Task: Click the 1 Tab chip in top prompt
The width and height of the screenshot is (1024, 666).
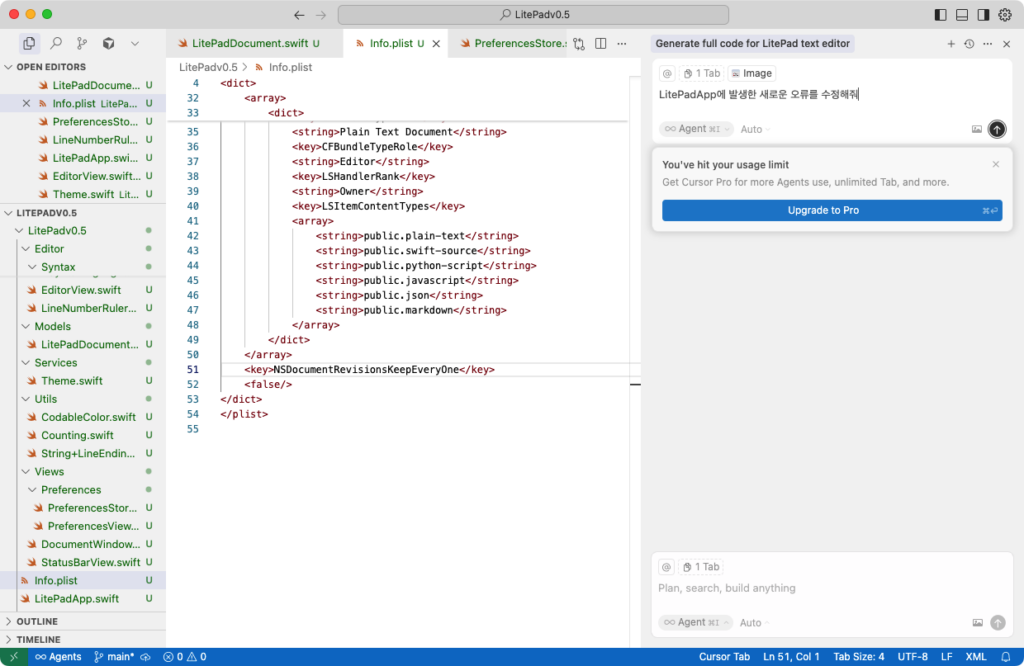Action: coord(702,73)
